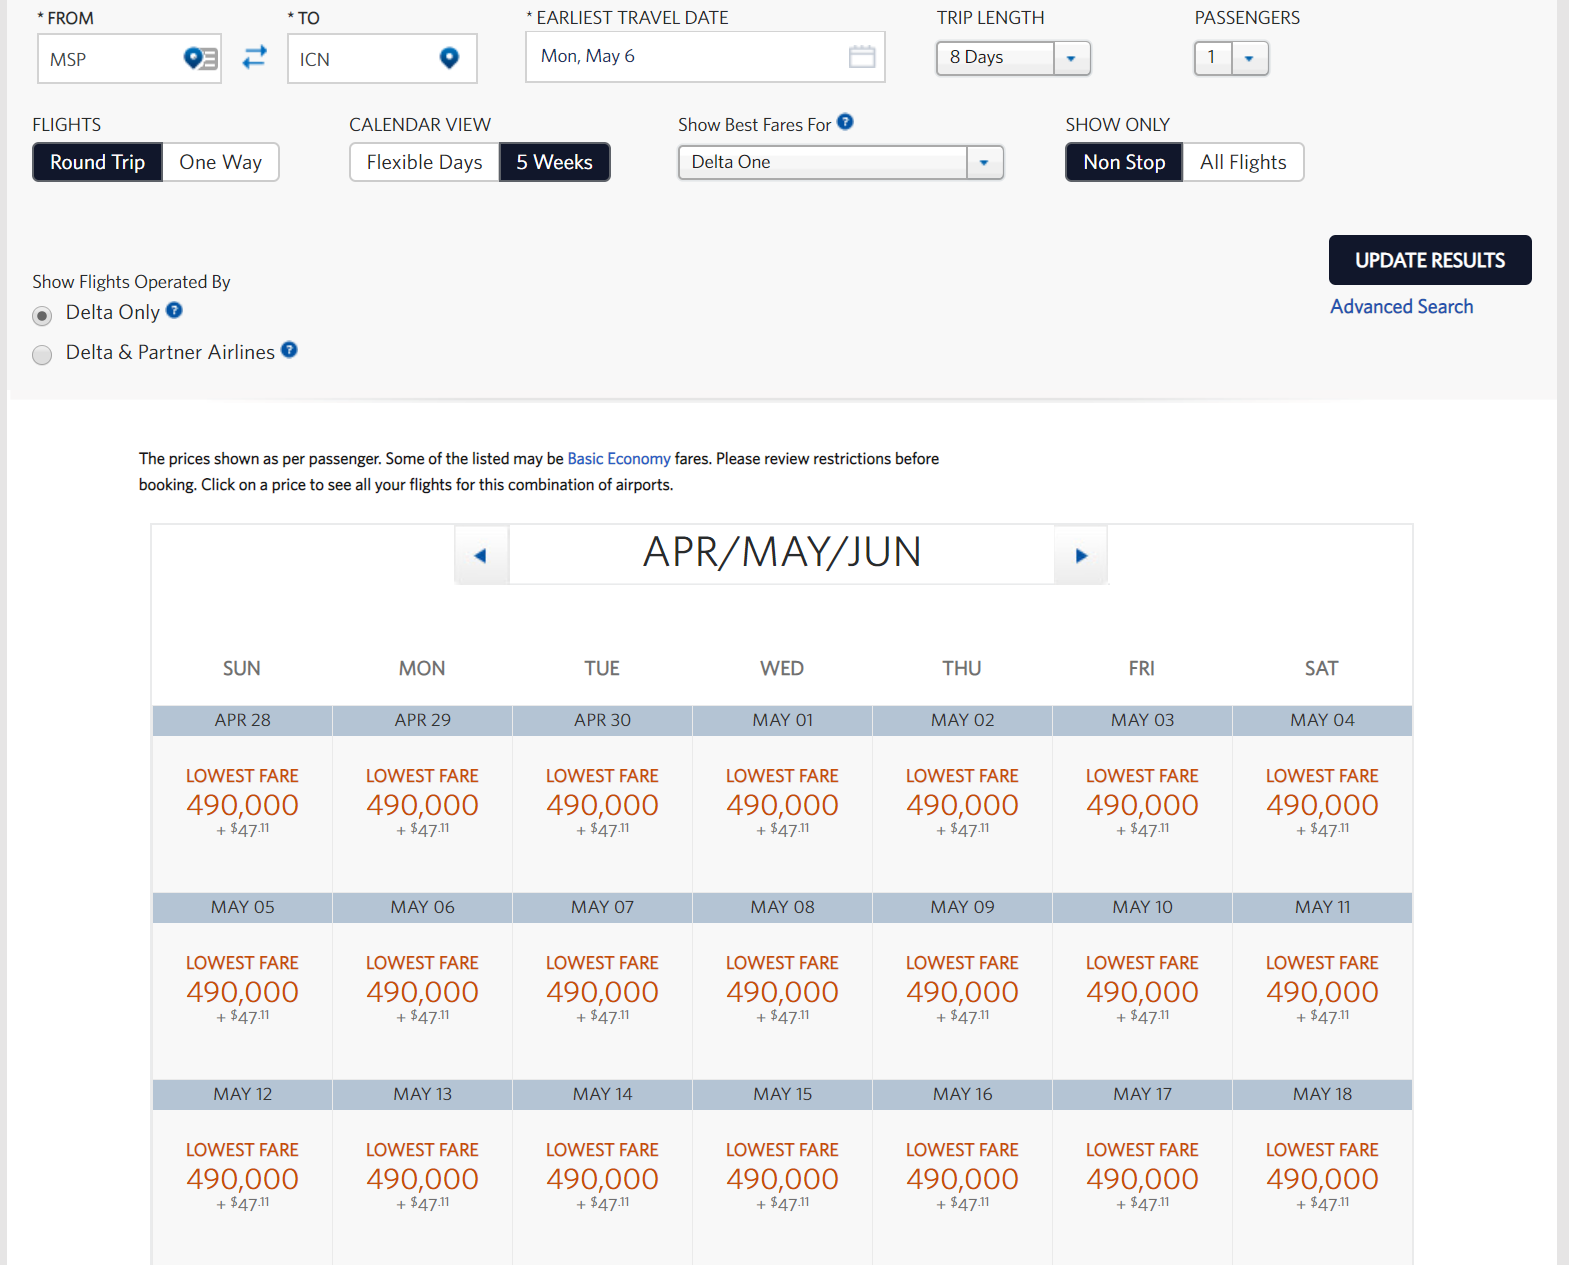Show All Flights instead of Non Stop
Viewport: 1569px width, 1265px height.
[1242, 162]
